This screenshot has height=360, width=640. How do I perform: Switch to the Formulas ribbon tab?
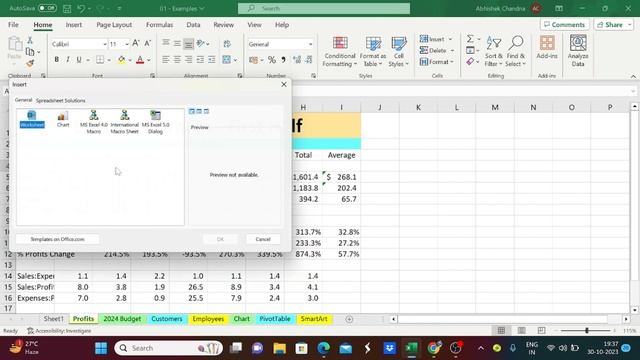point(159,25)
